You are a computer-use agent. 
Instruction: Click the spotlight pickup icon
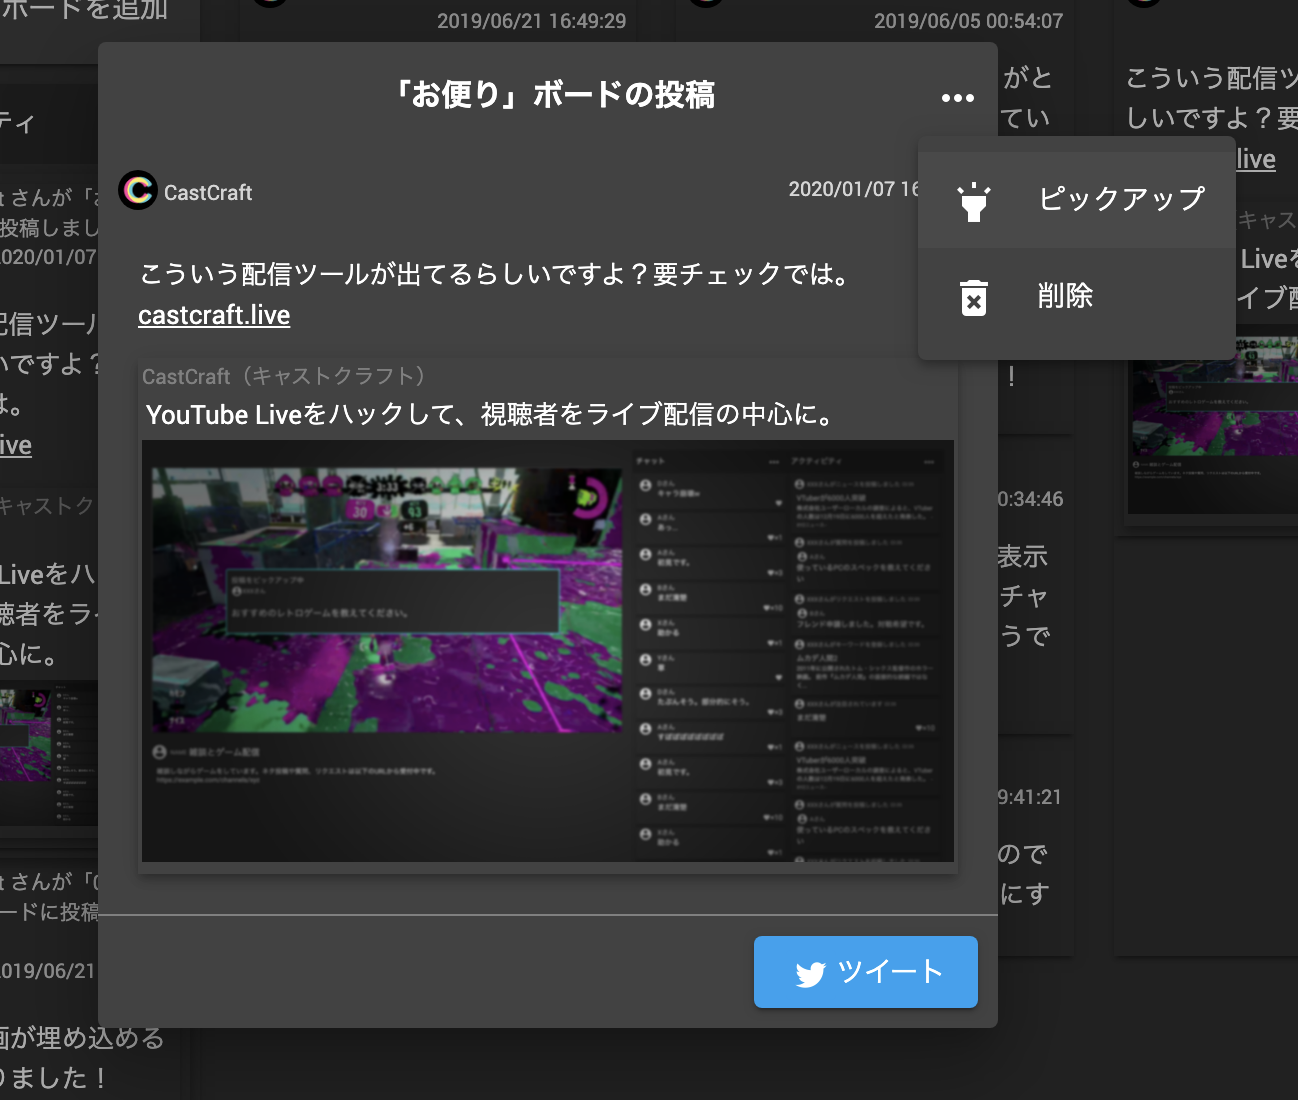point(973,201)
